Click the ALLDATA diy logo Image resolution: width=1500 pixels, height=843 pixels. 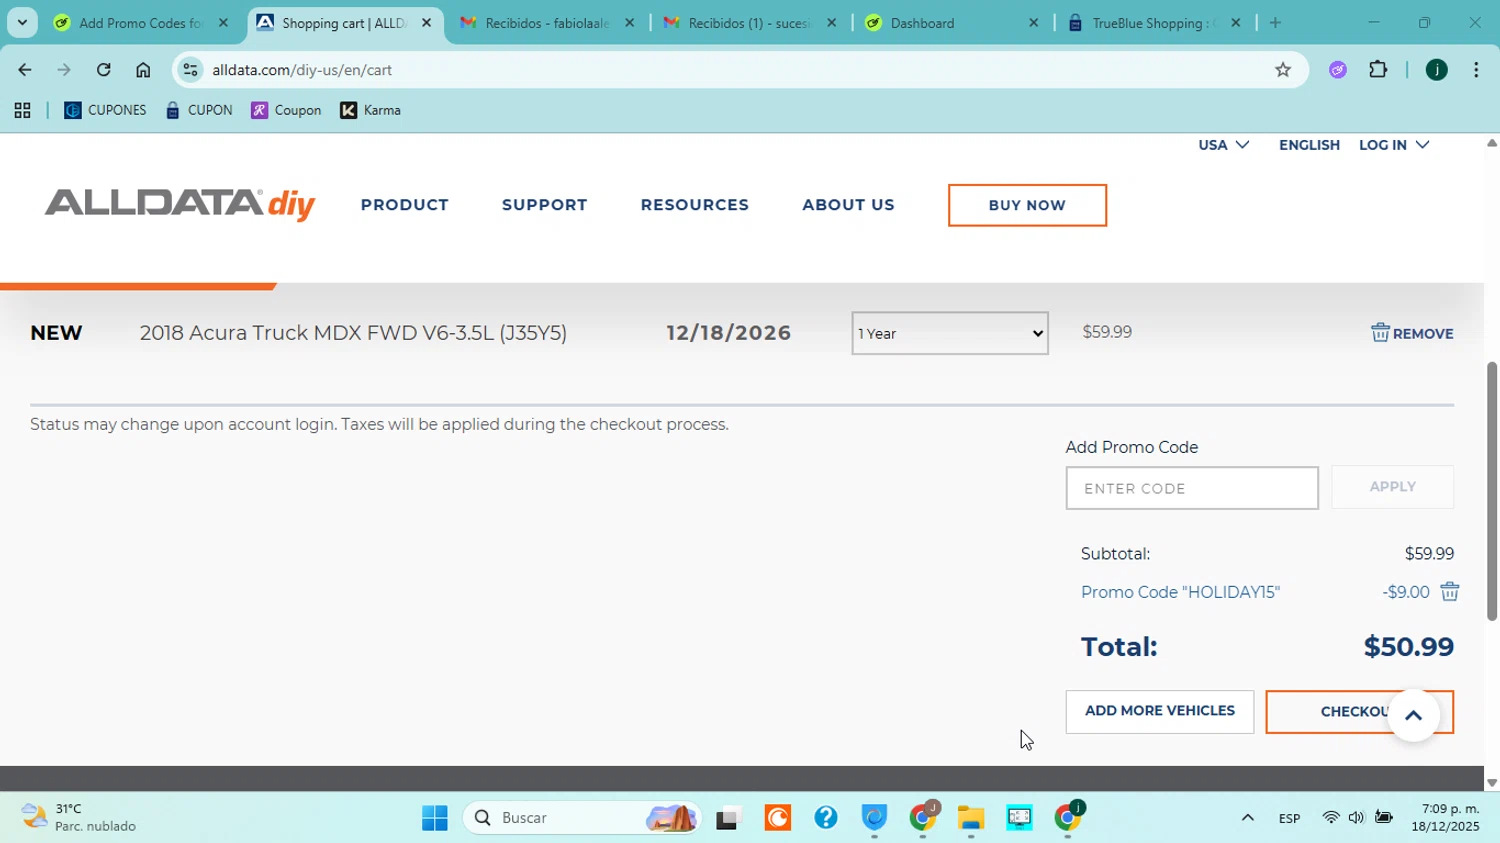180,204
